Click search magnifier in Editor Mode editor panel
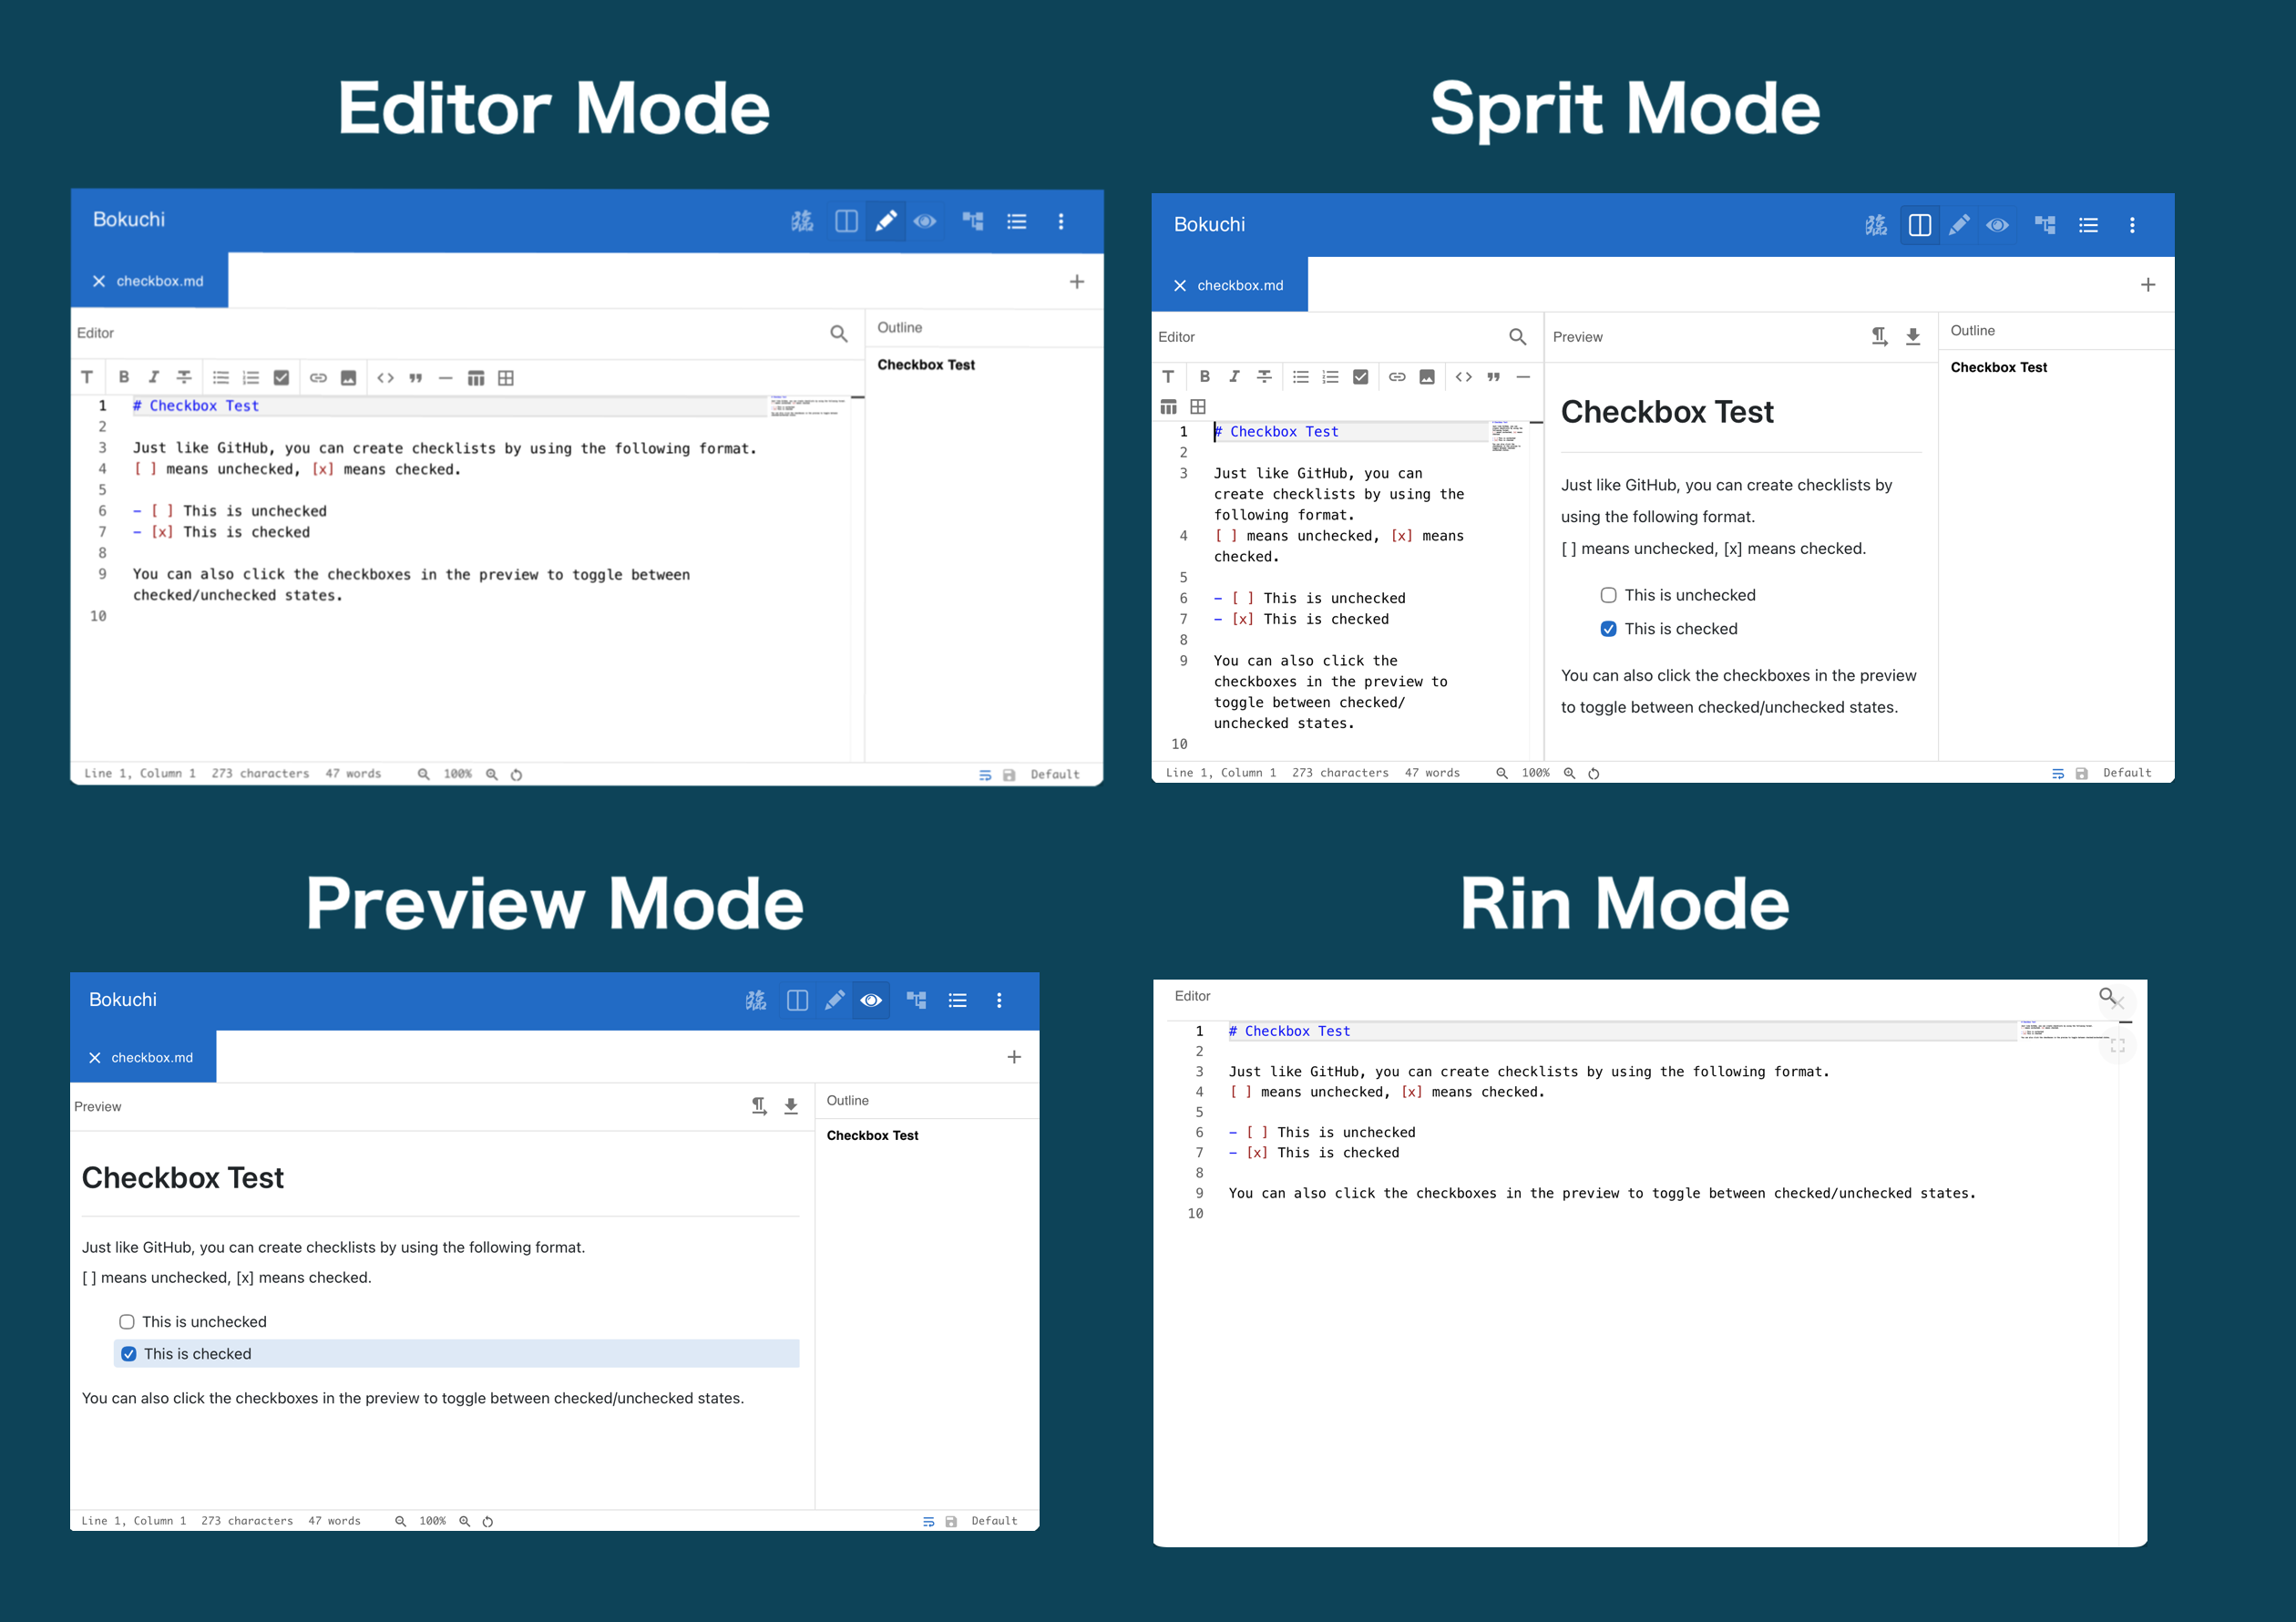2296x1622 pixels. coord(839,333)
